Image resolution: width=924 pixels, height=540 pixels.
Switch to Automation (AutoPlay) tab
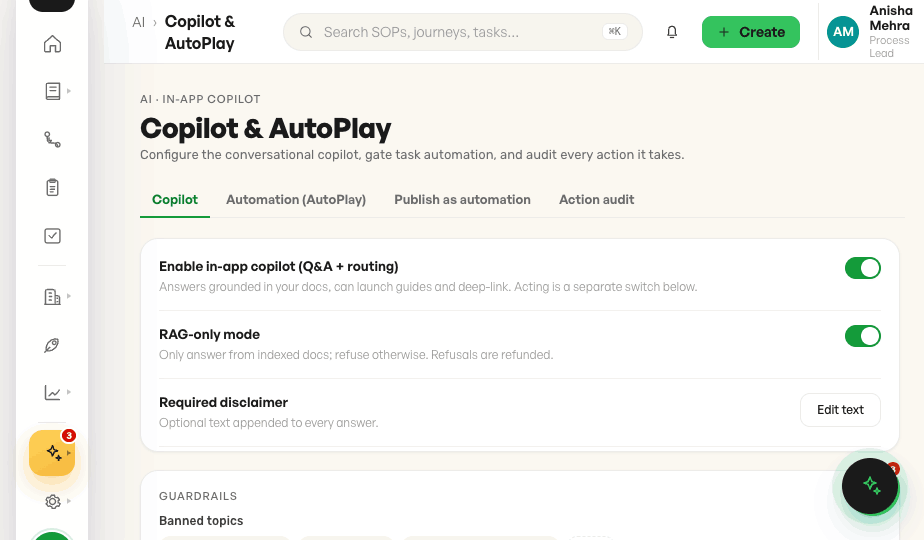pos(296,200)
